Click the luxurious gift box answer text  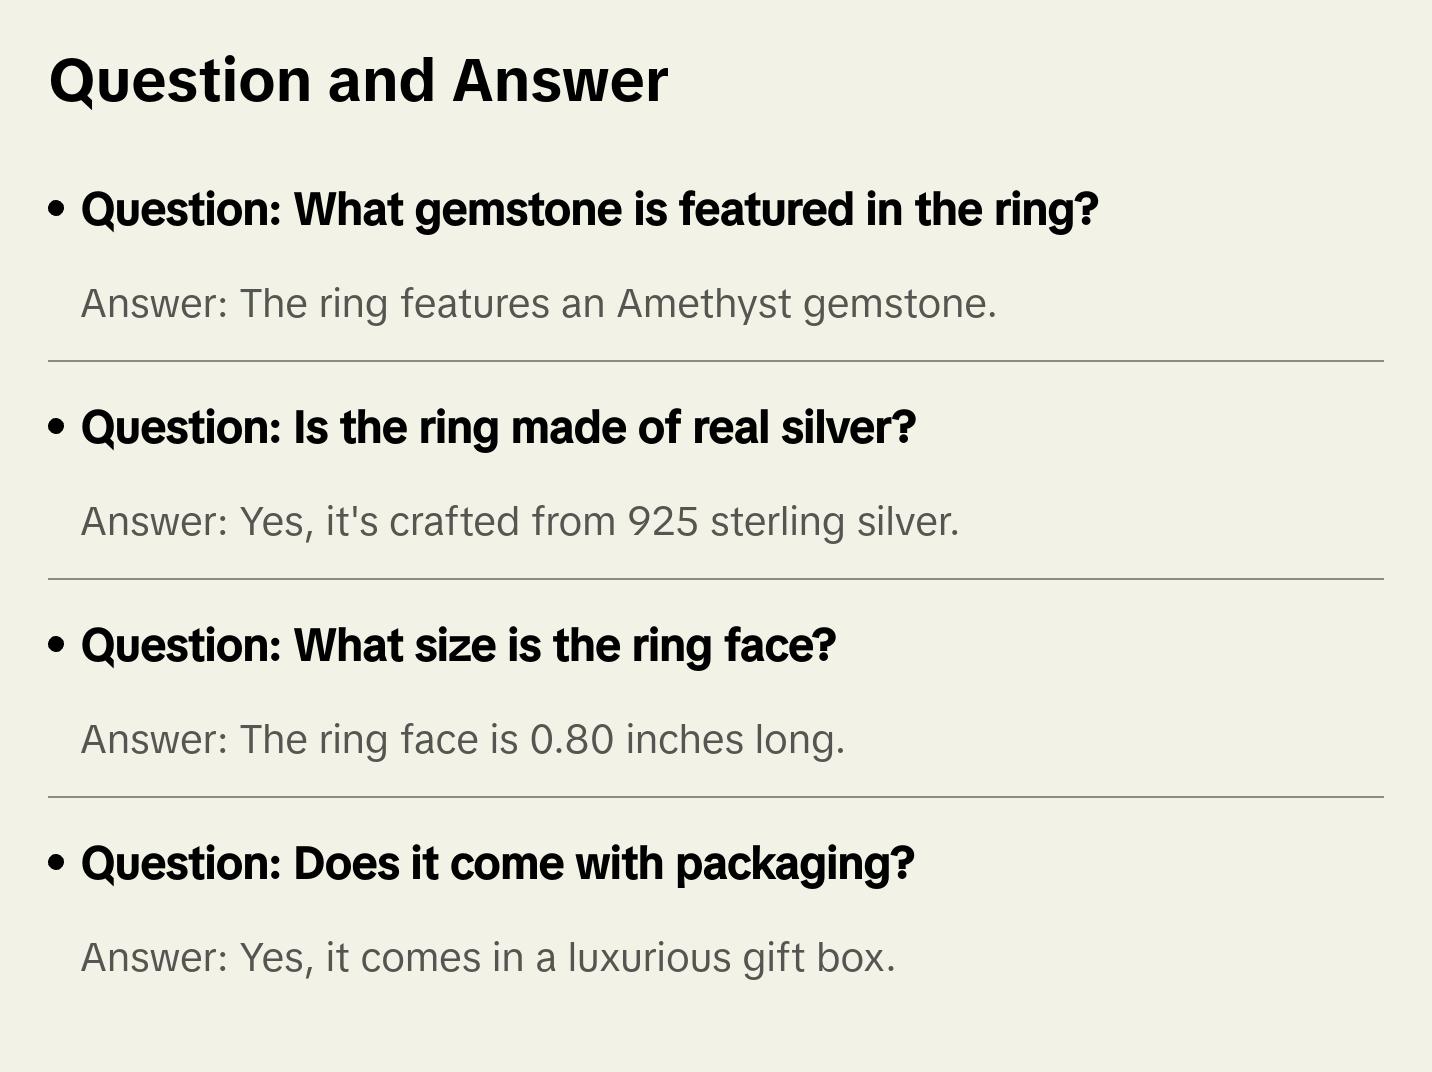pyautogui.click(x=487, y=958)
